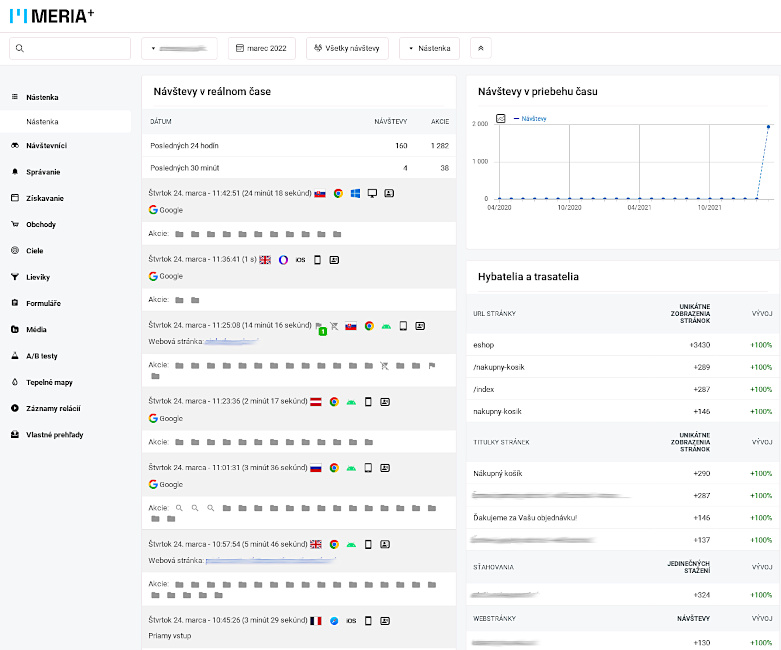Click French flag on 10:45:26 visit
This screenshot has width=781, height=650.
pos(316,621)
